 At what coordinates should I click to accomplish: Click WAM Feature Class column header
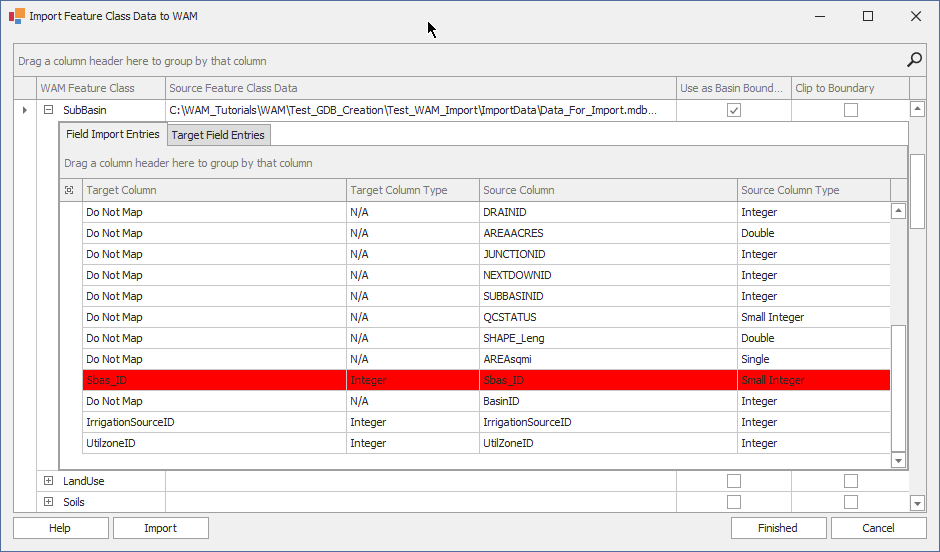(x=101, y=88)
